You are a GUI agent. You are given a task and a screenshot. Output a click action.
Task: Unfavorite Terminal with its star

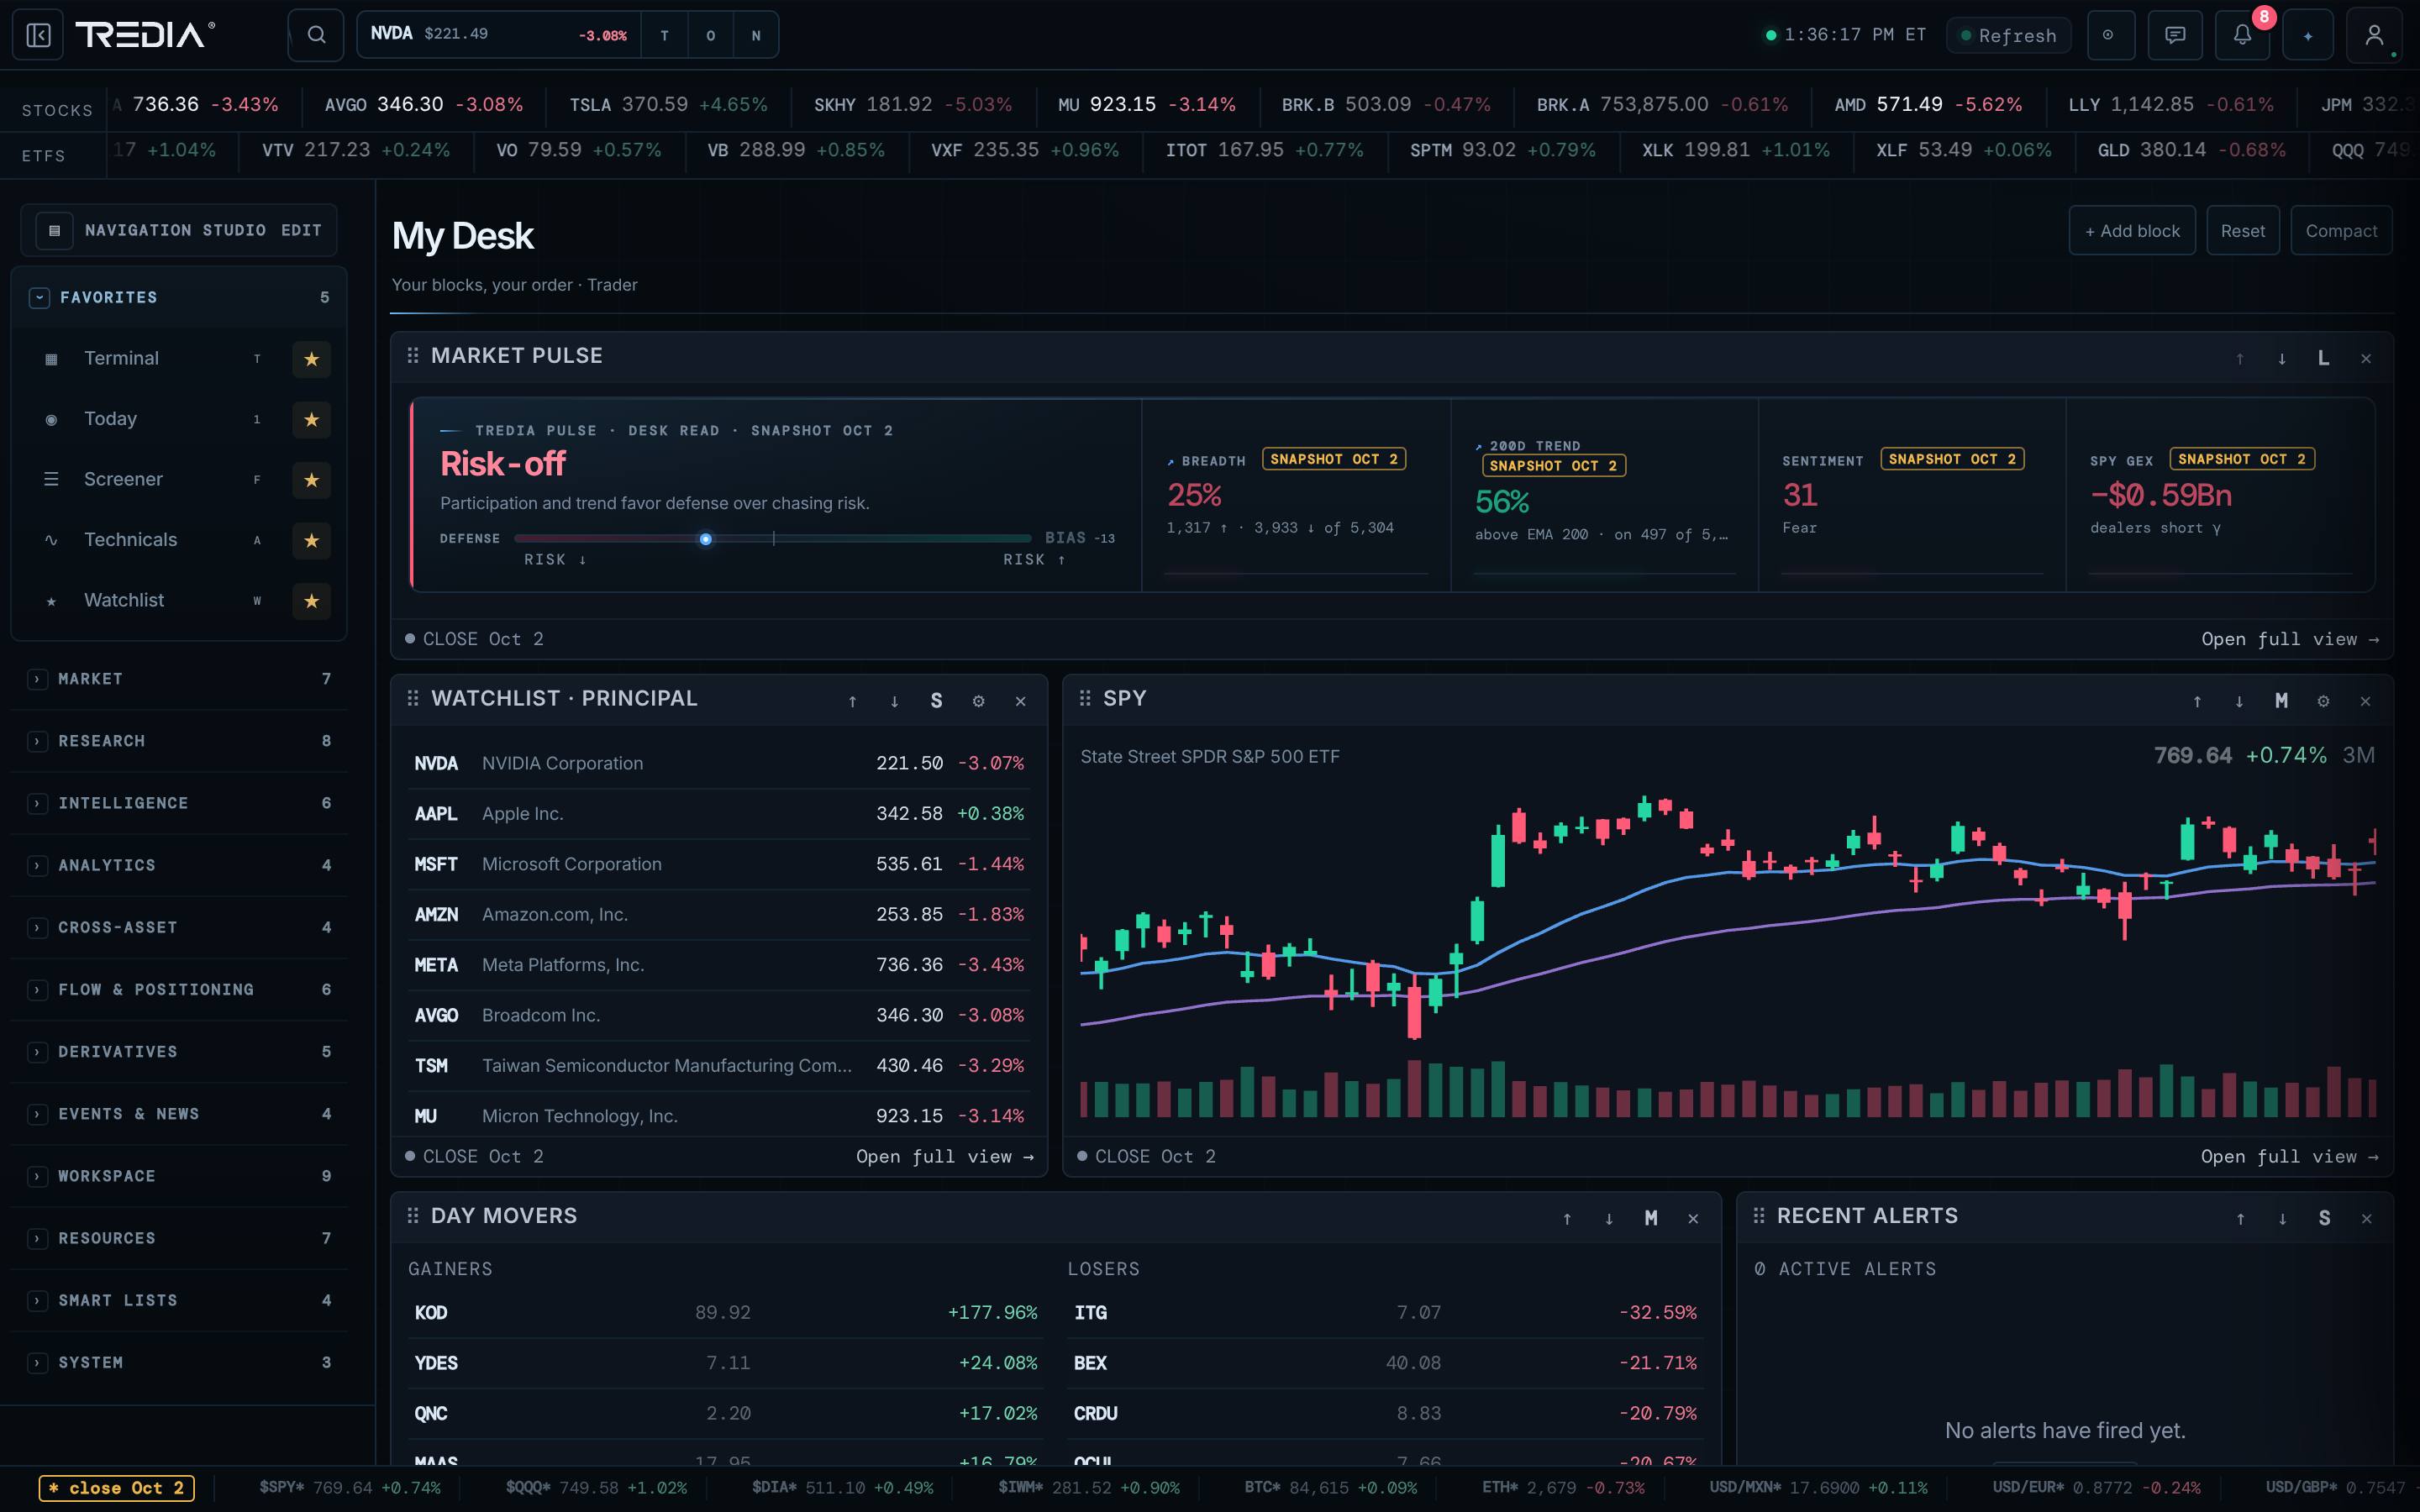(311, 359)
